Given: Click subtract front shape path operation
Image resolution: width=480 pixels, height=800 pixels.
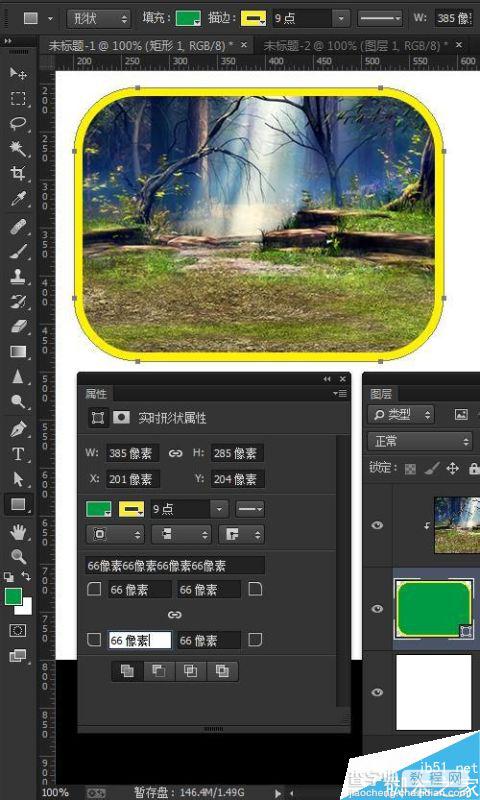Looking at the screenshot, I should point(159,671).
